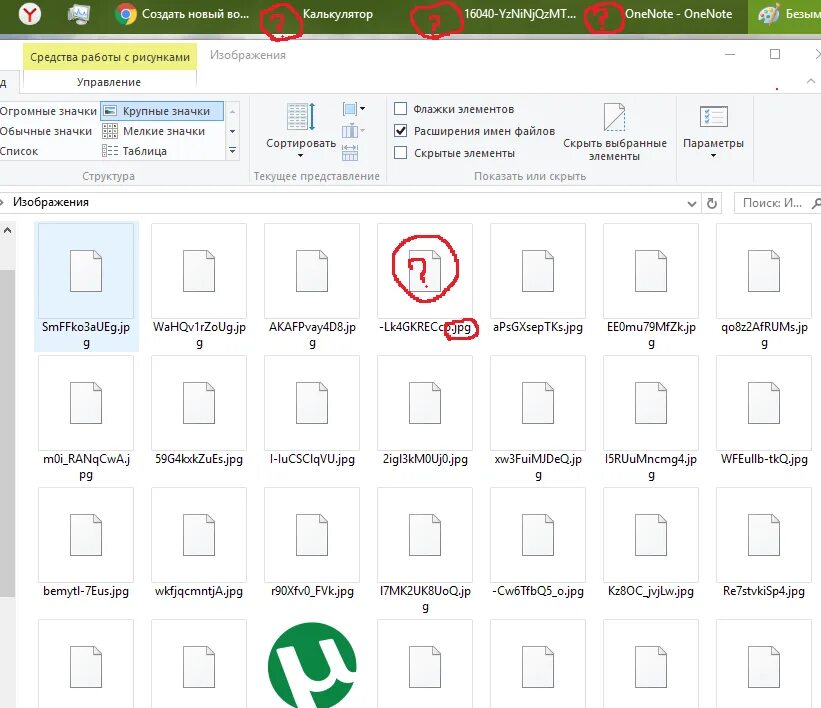Select file SmFFko3aUEg.jpg
Viewport: 821px width, 708px height.
pos(86,286)
